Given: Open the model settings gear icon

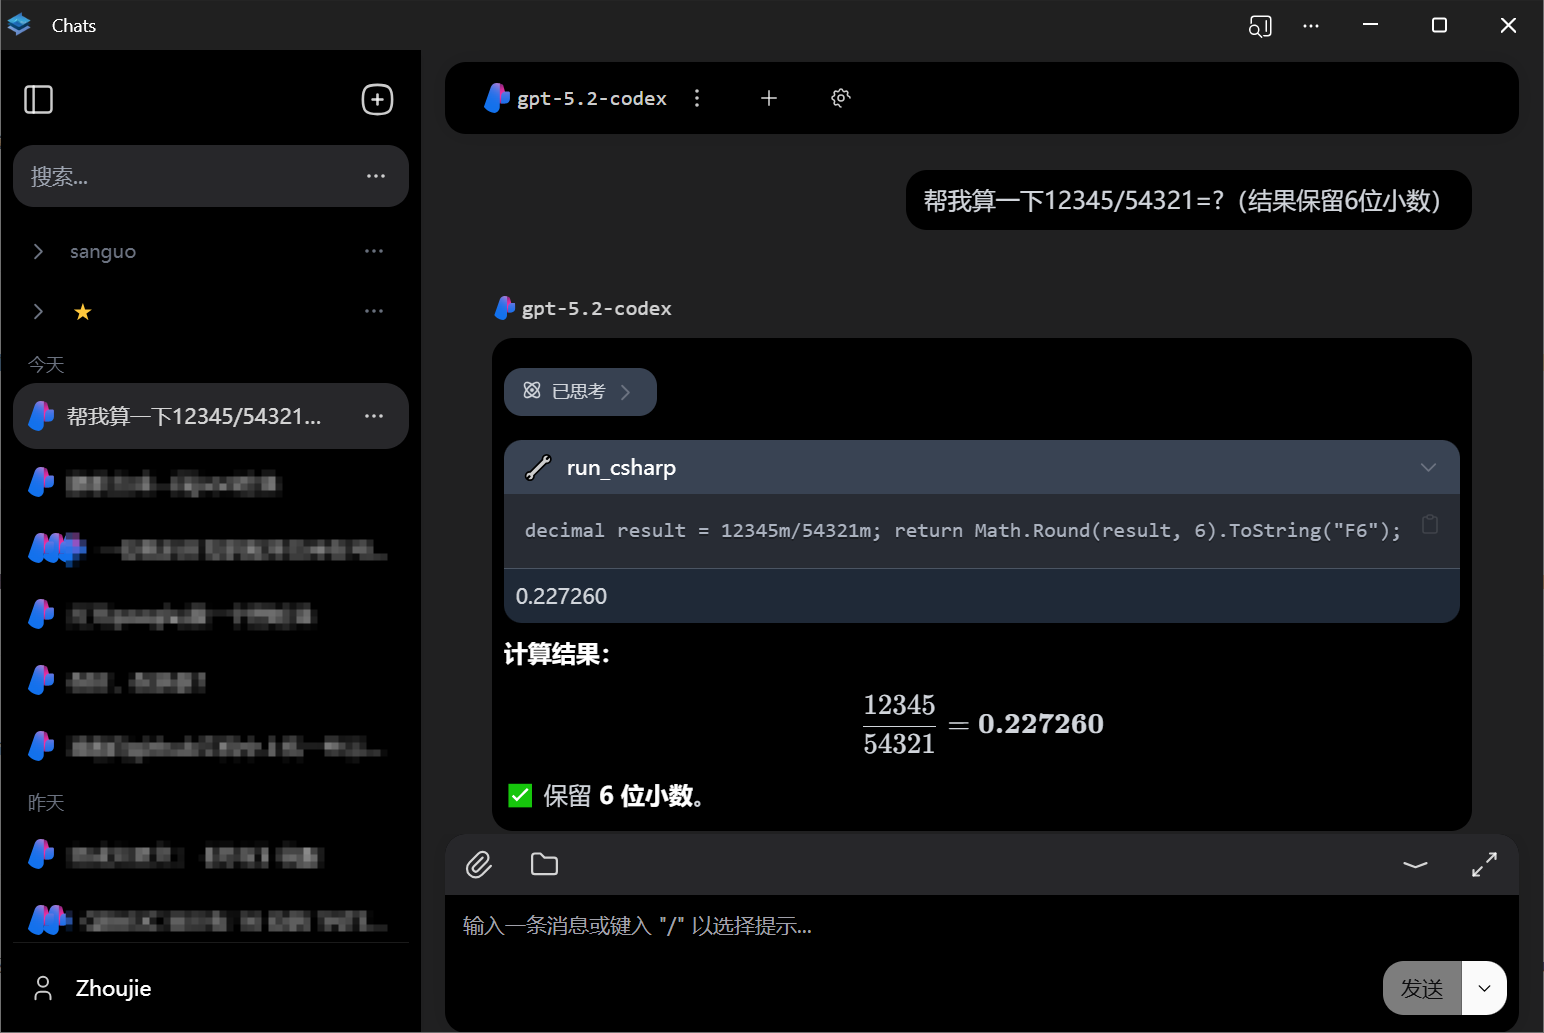Looking at the screenshot, I should tap(840, 97).
